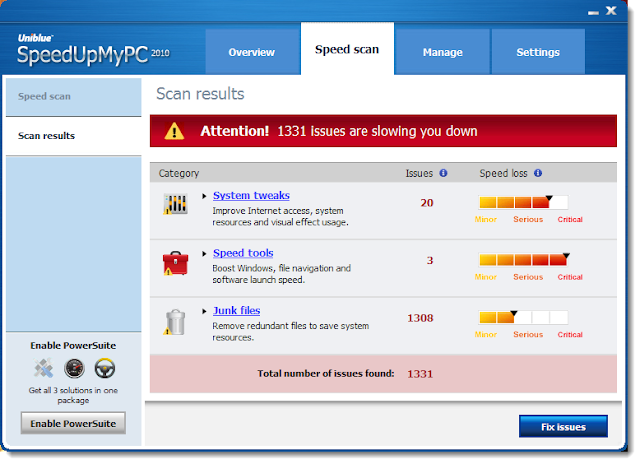Go to the Settings tab
This screenshot has width=640, height=464.
(538, 52)
